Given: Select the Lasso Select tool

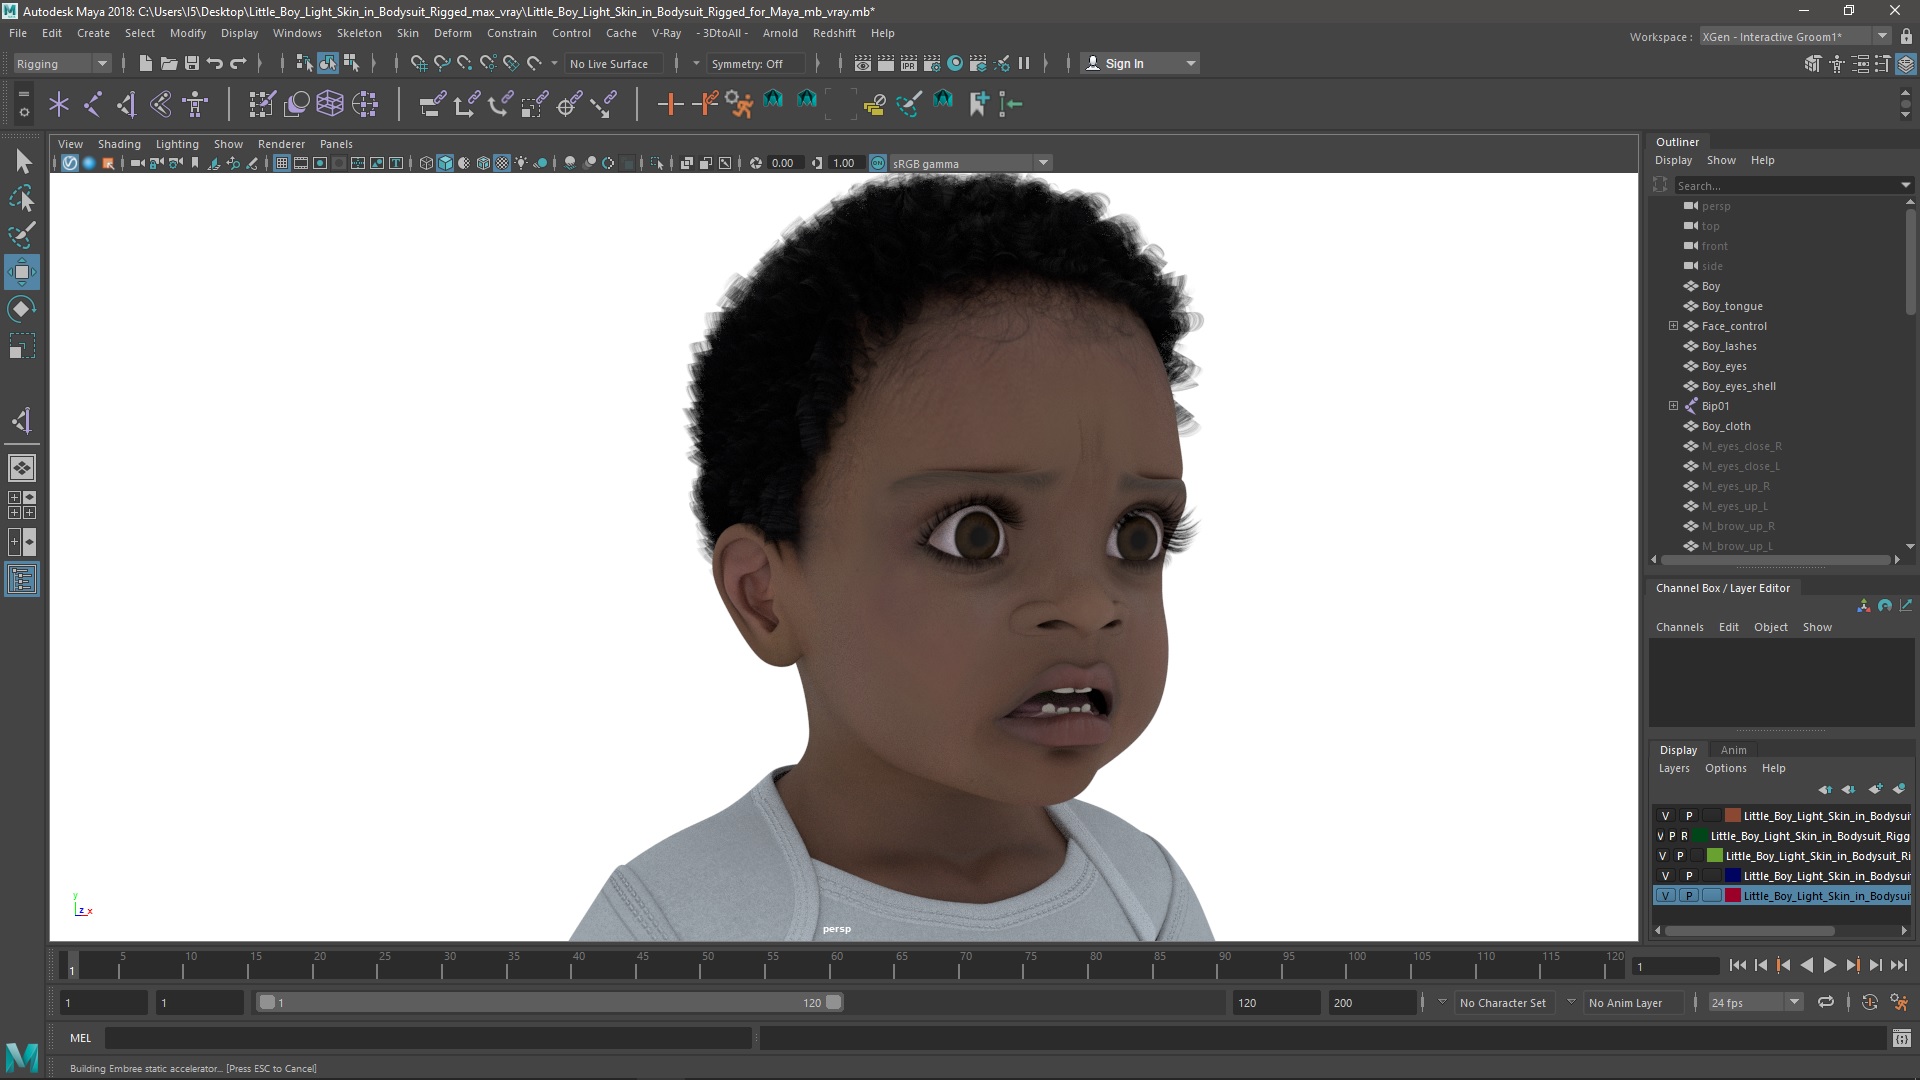Looking at the screenshot, I should (x=22, y=198).
